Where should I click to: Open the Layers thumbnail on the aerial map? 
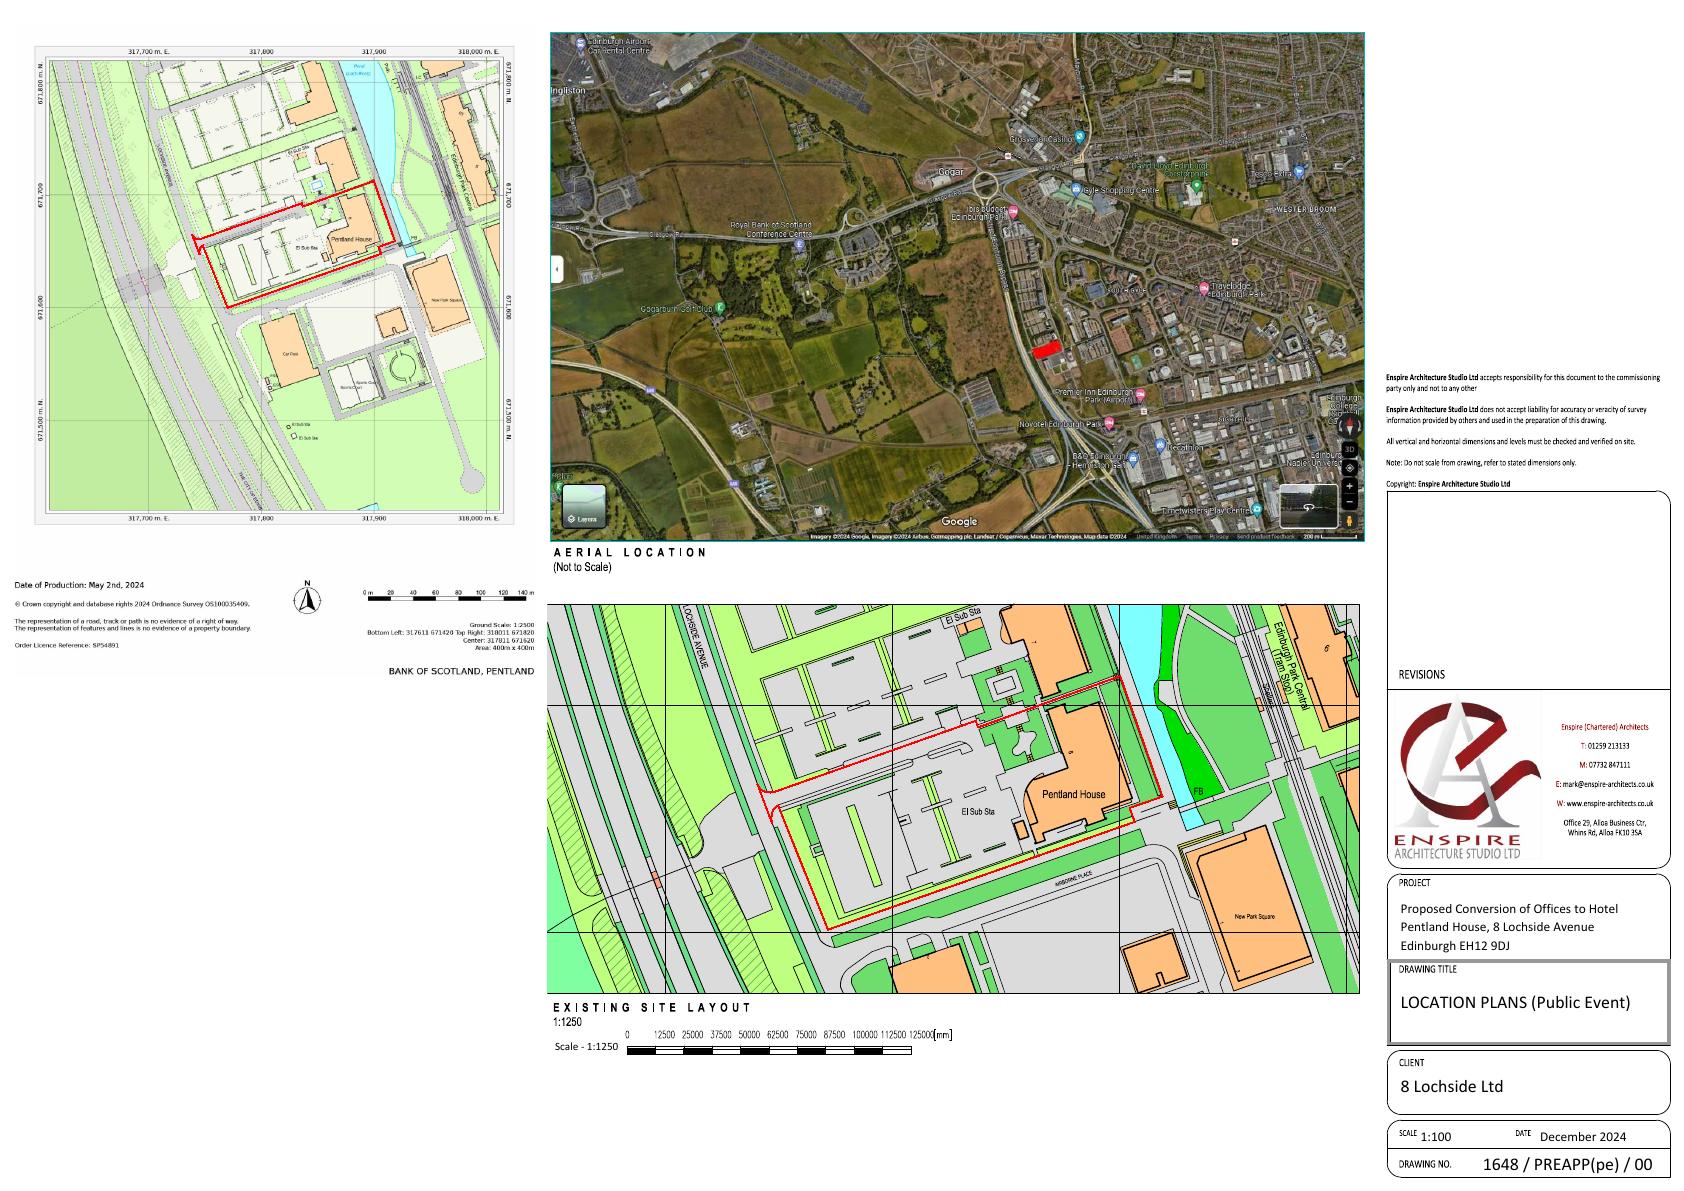[583, 506]
